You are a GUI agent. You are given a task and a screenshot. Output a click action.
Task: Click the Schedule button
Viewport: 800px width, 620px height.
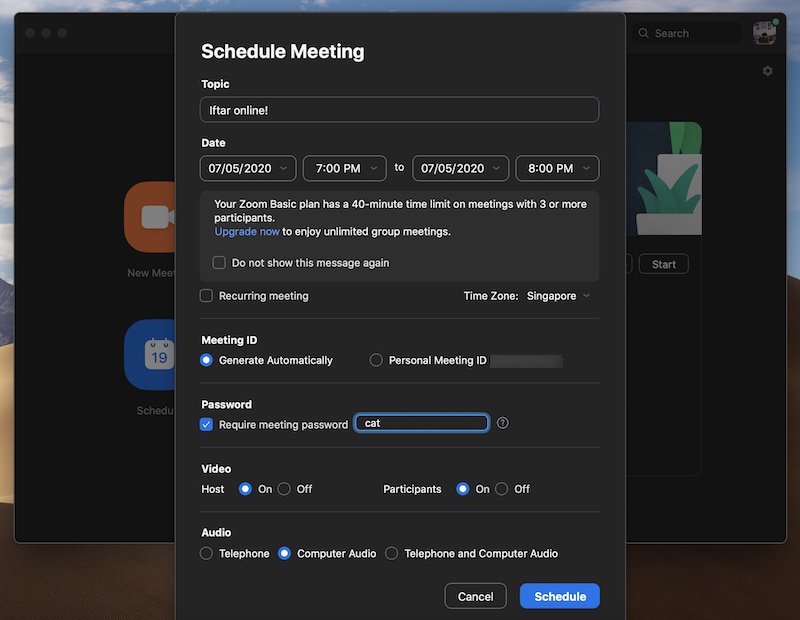(x=560, y=596)
